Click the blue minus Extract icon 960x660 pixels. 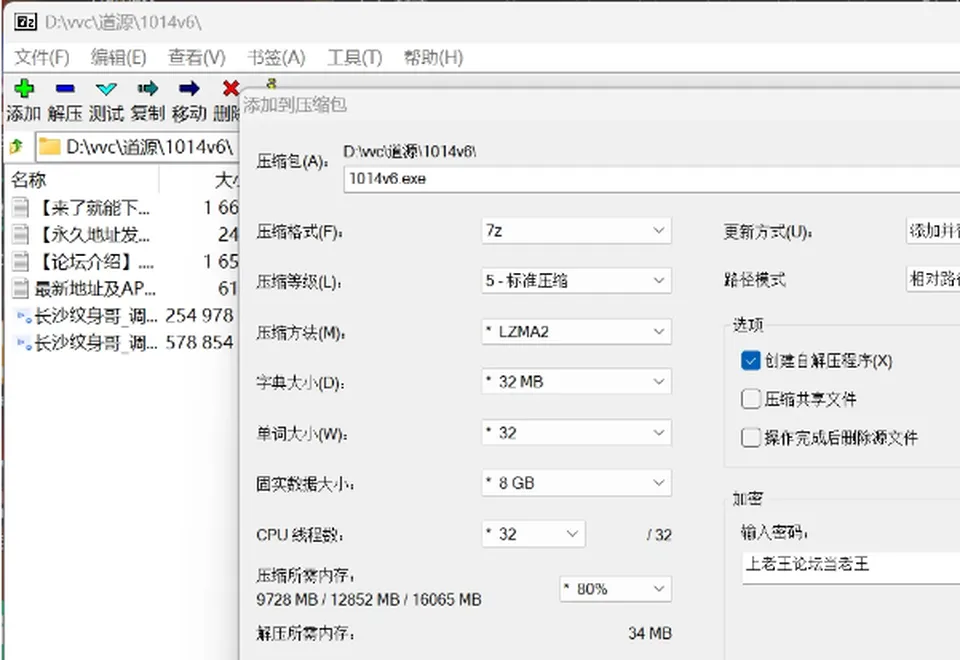(65, 89)
